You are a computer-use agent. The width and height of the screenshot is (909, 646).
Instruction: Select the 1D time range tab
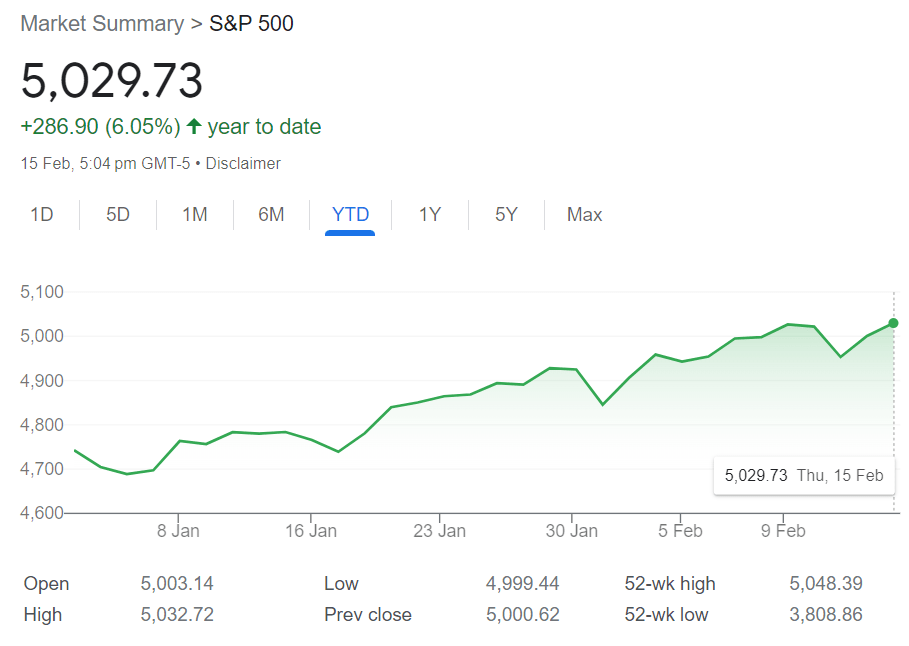[42, 214]
